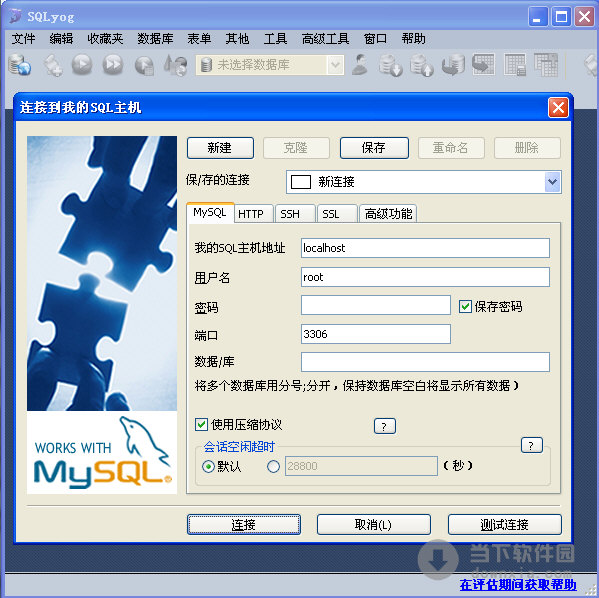The image size is (599, 598).
Task: Switch to the SSL tab
Action: [x=337, y=214]
